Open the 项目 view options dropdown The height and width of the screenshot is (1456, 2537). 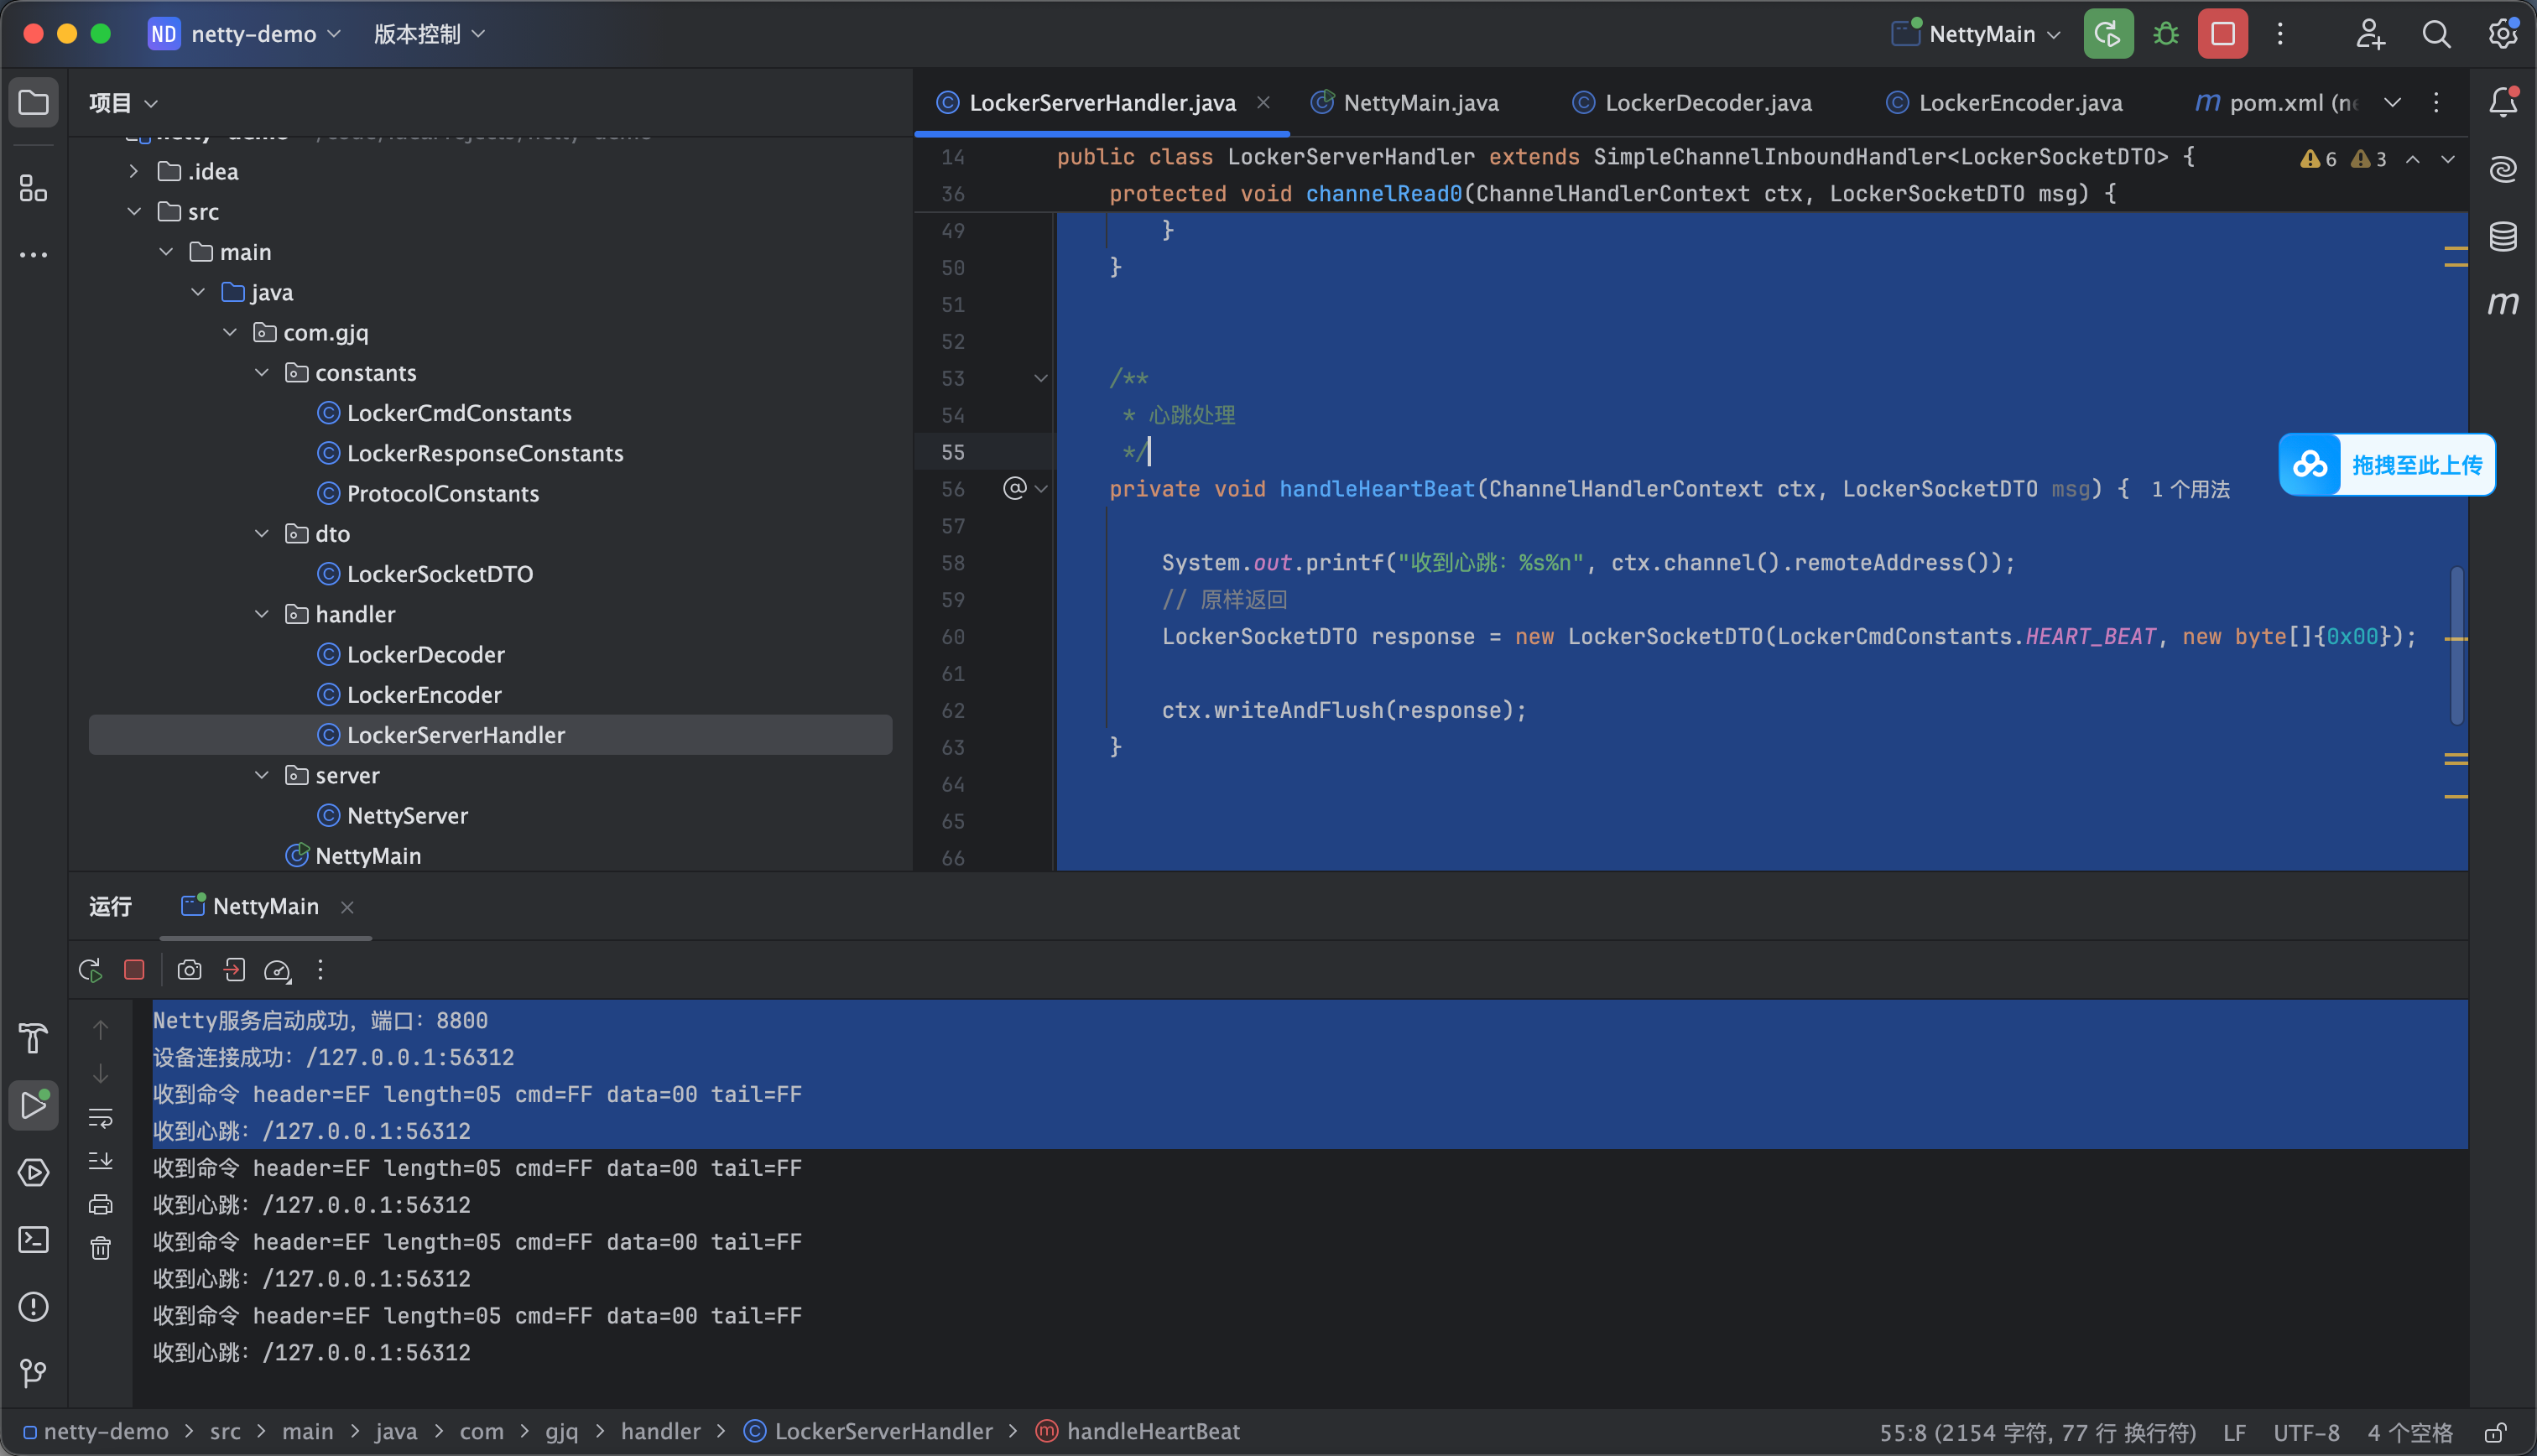pyautogui.click(x=124, y=102)
